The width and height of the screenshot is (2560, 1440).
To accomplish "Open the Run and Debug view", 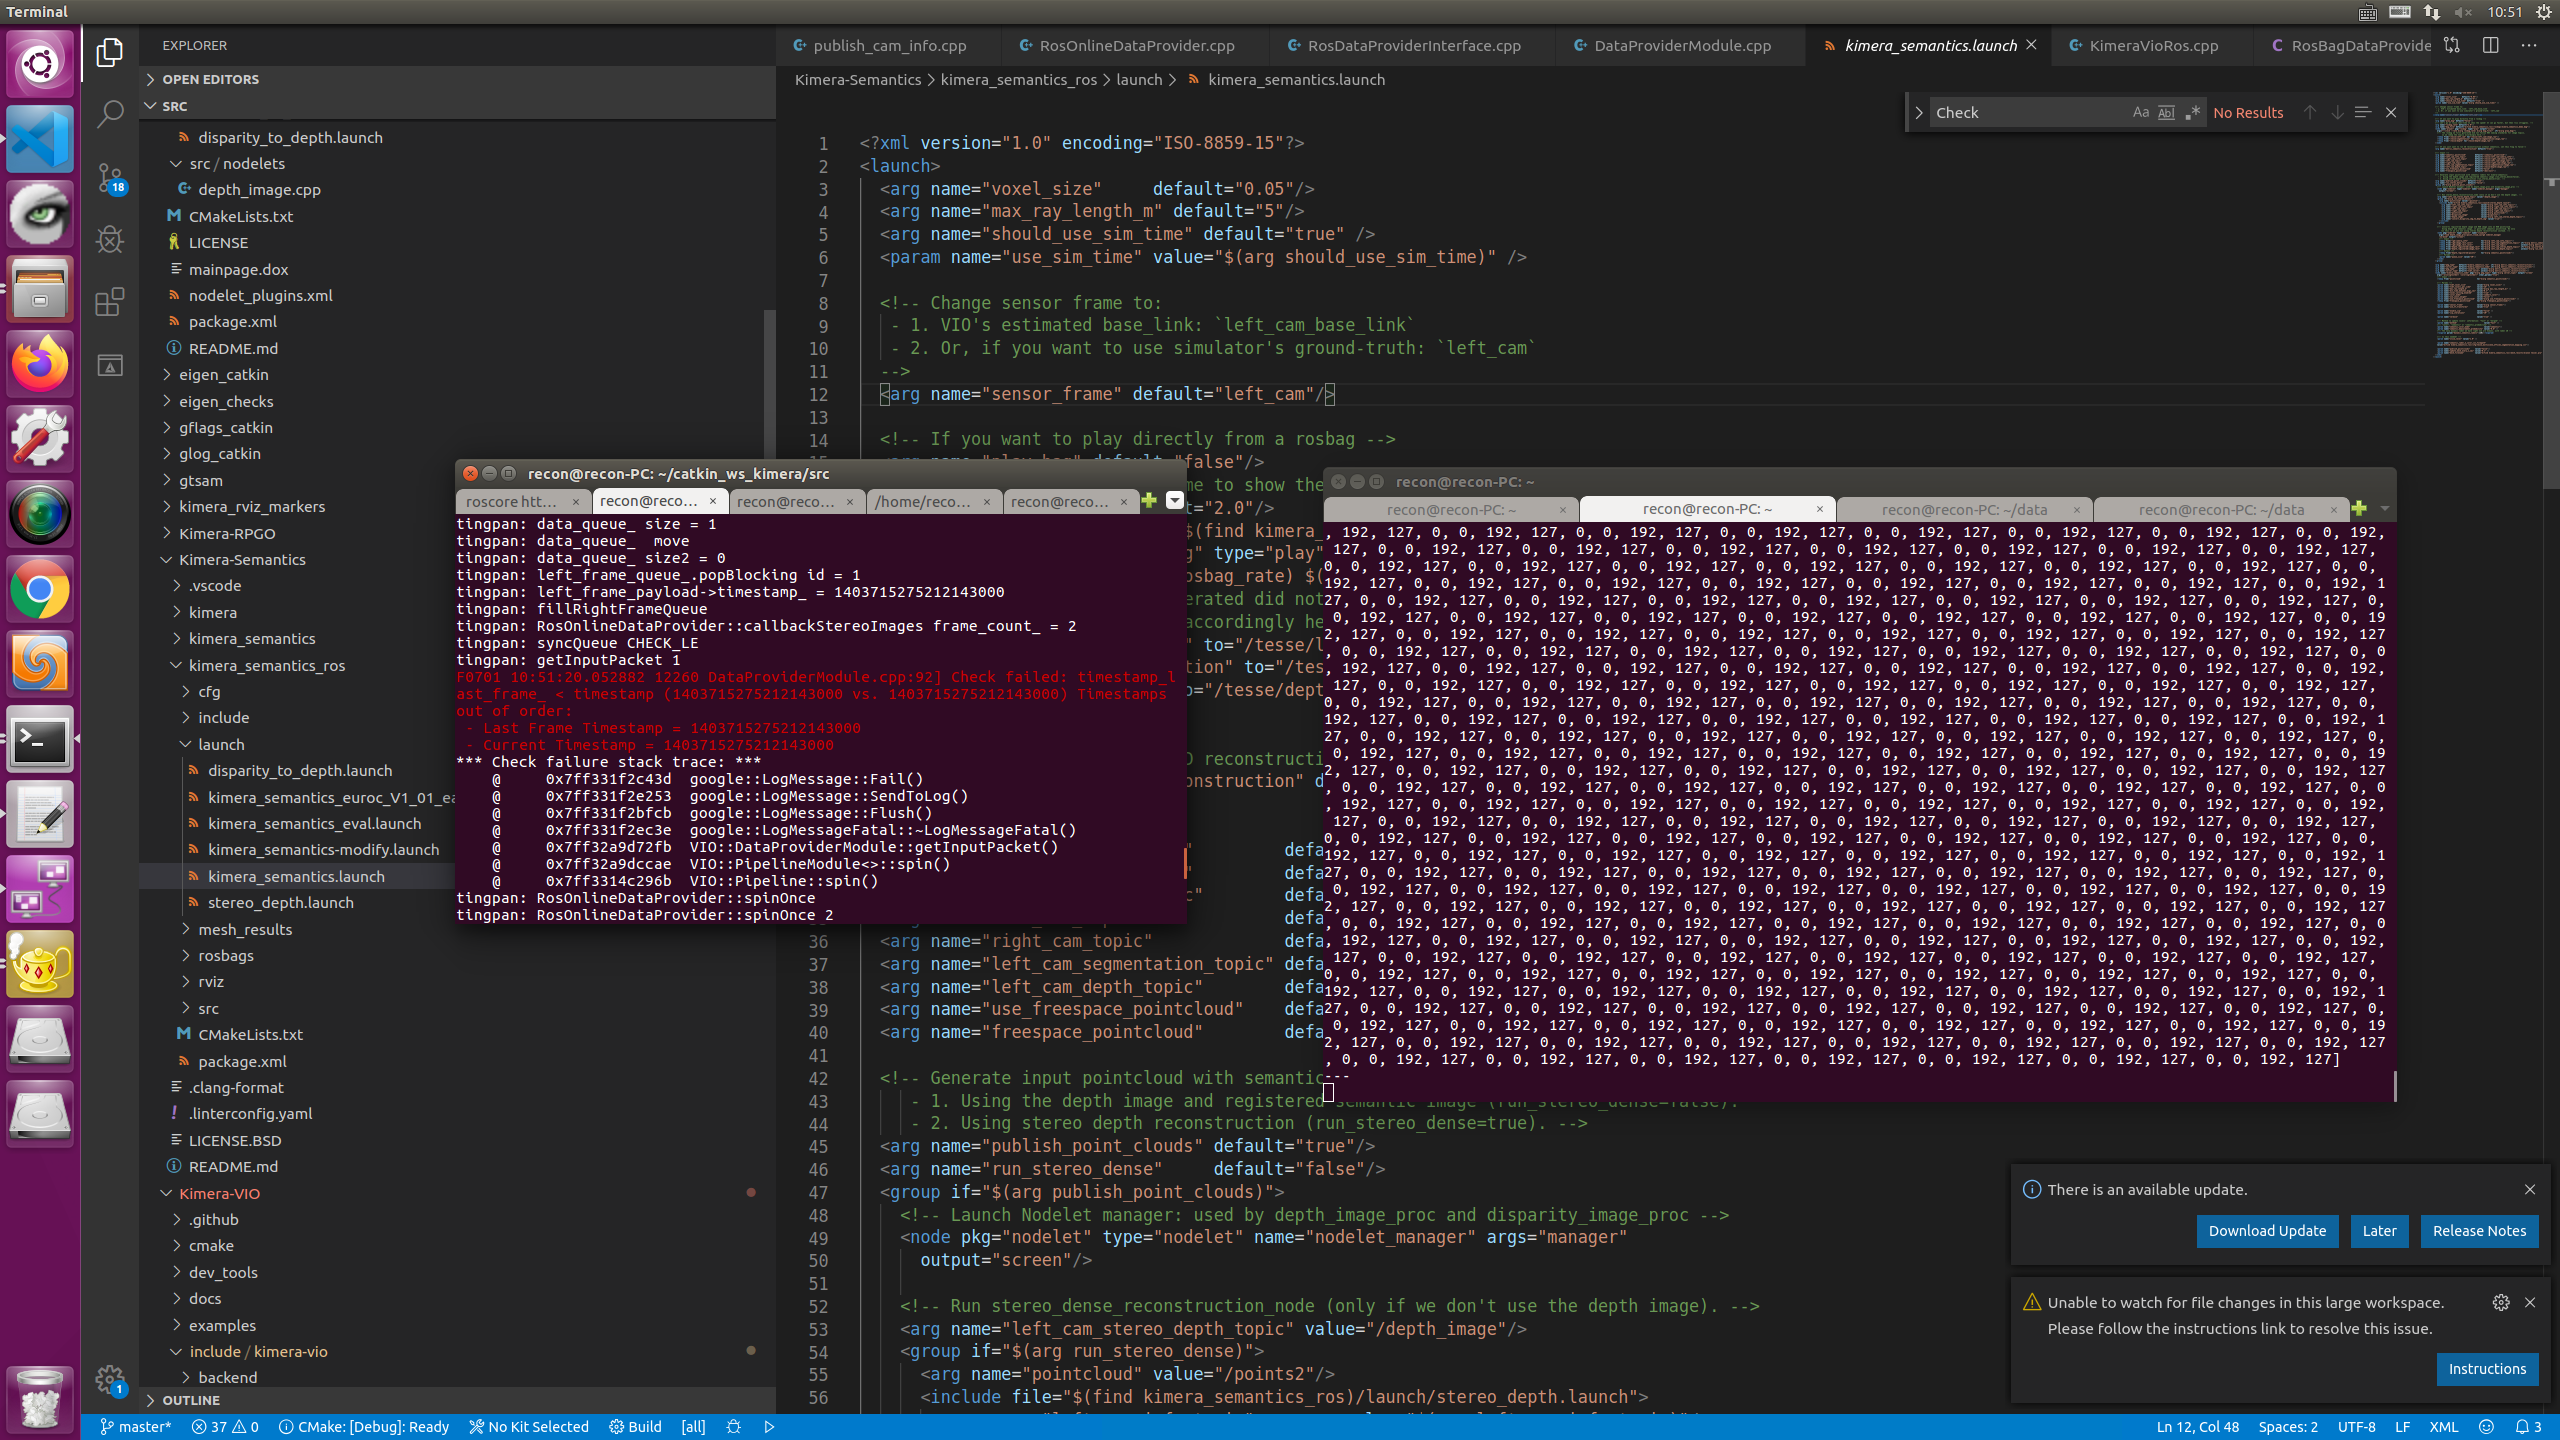I will pyautogui.click(x=110, y=239).
